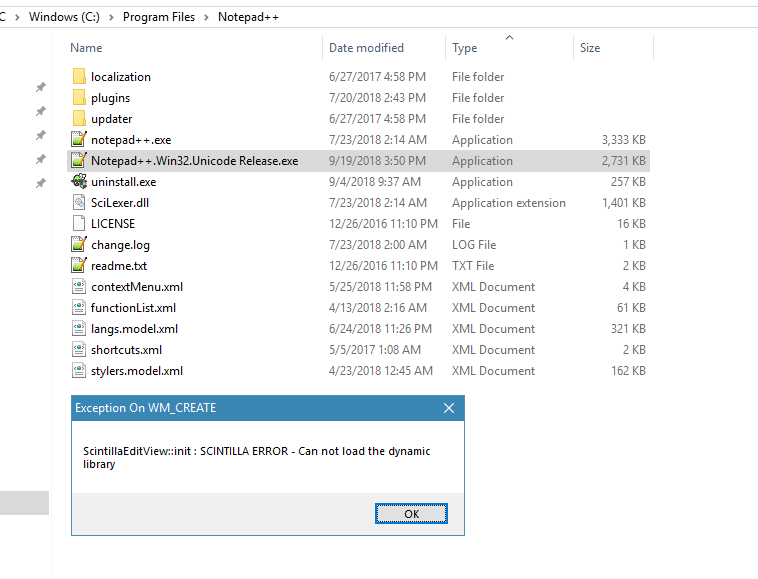
Task: Click the pin icon beside the notepad++.exe row
Action: tap(41, 135)
